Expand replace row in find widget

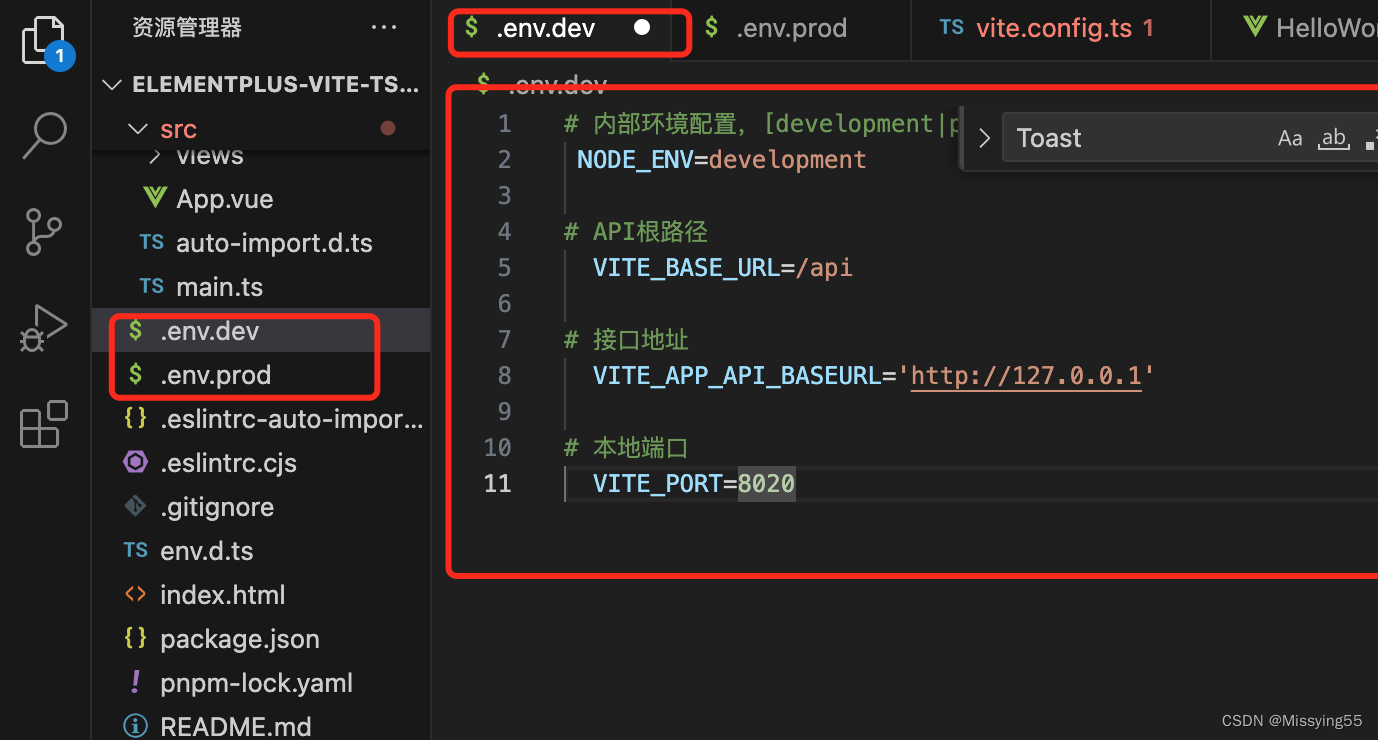pyautogui.click(x=984, y=139)
